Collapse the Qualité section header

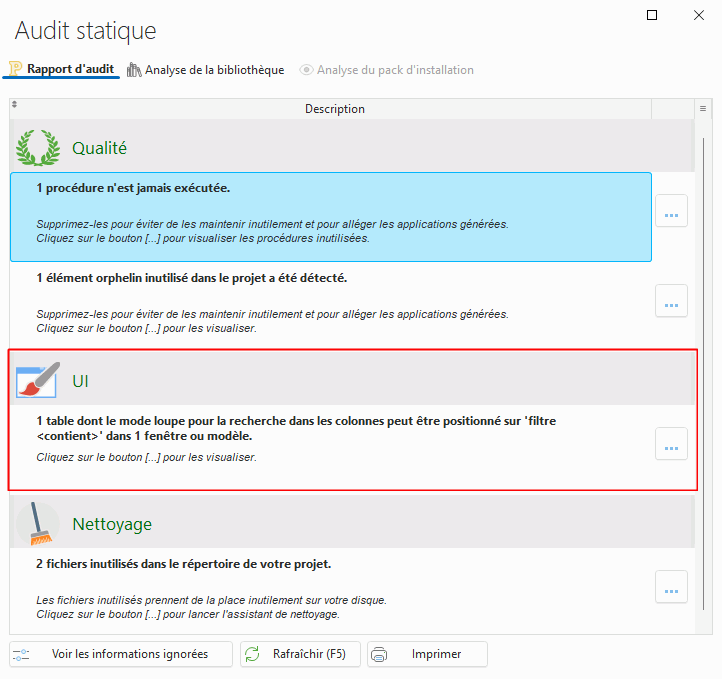pyautogui.click(x=352, y=147)
